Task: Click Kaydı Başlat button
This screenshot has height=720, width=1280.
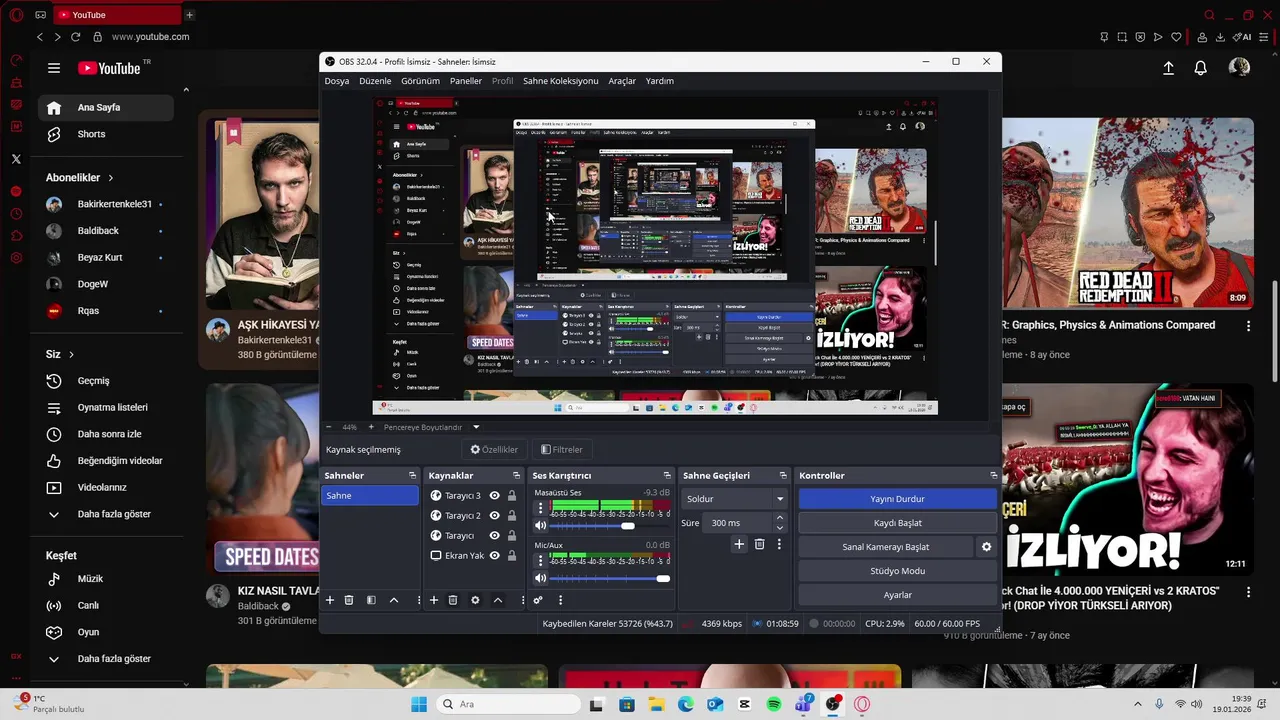Action: pyautogui.click(x=897, y=523)
